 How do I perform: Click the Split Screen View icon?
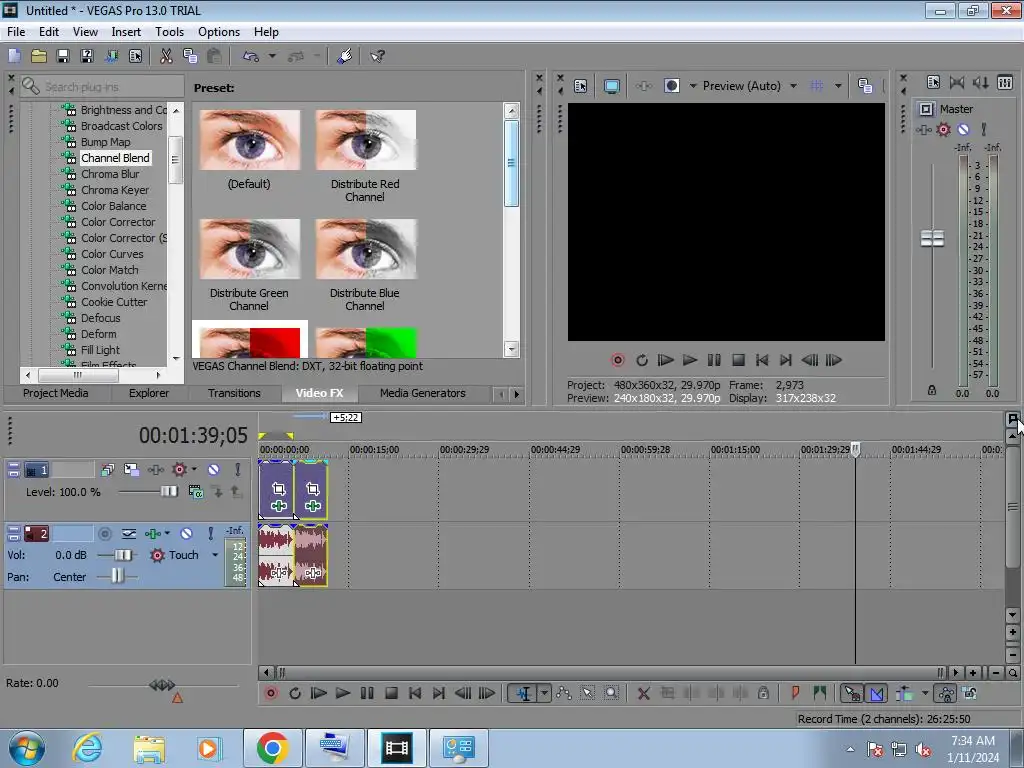672,86
